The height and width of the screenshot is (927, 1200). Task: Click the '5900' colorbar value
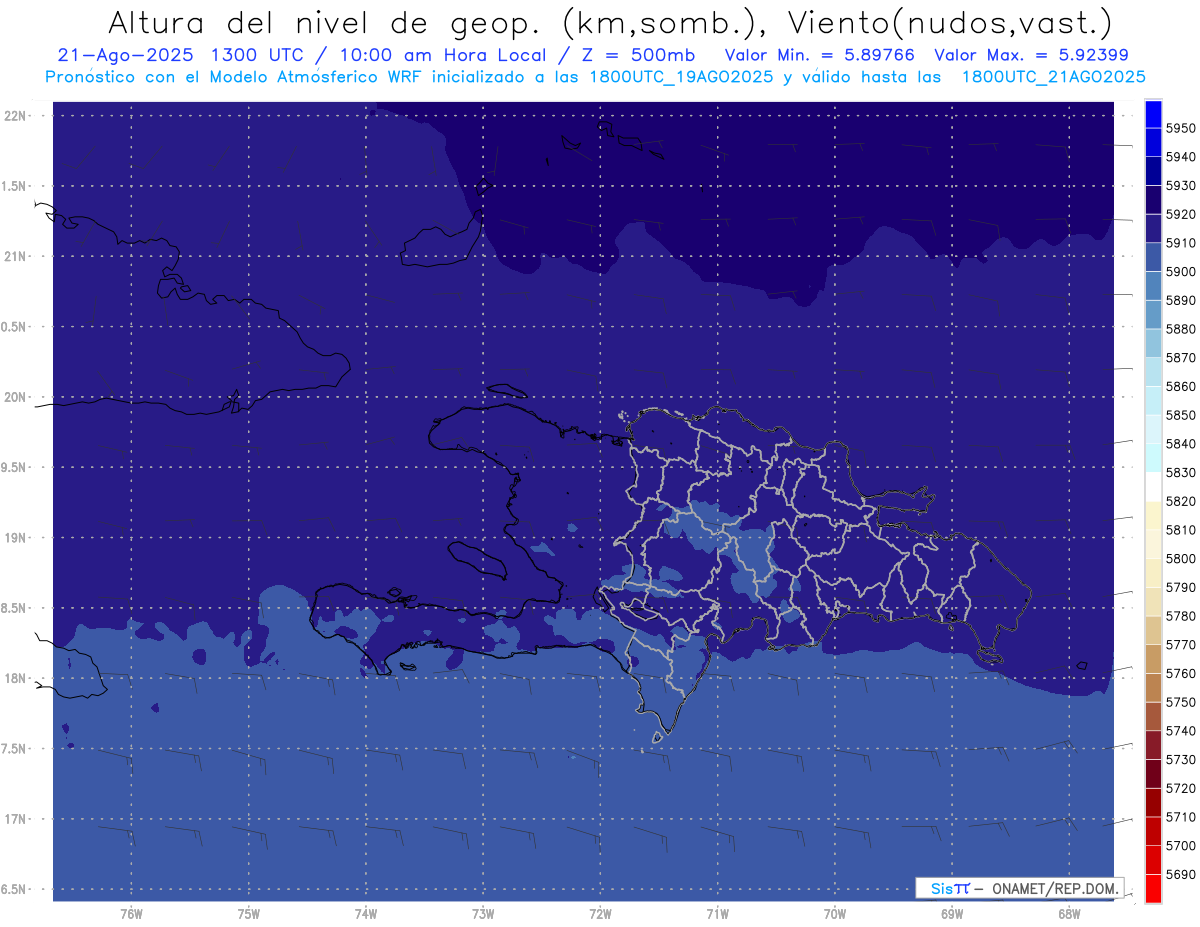click(x=1181, y=271)
